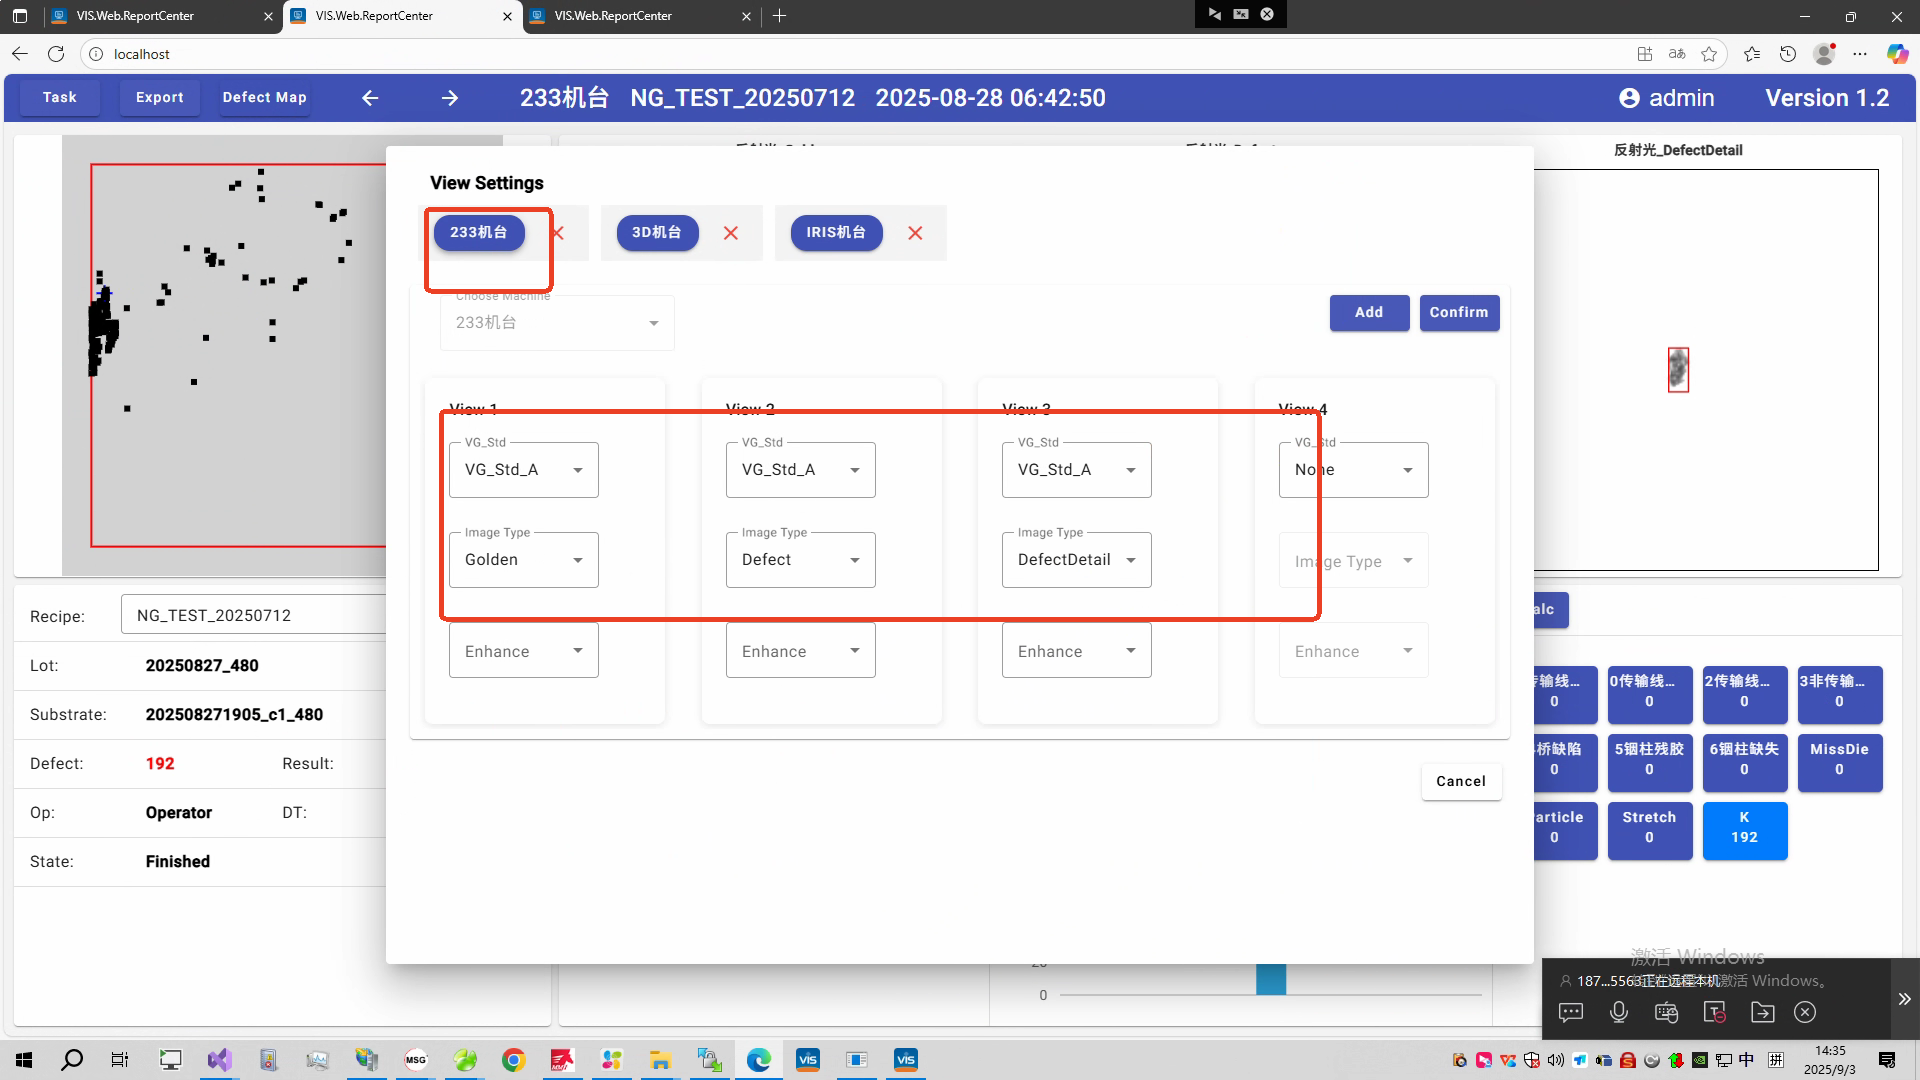Go to next record with right arrow
This screenshot has width=1920, height=1080.
(x=450, y=98)
